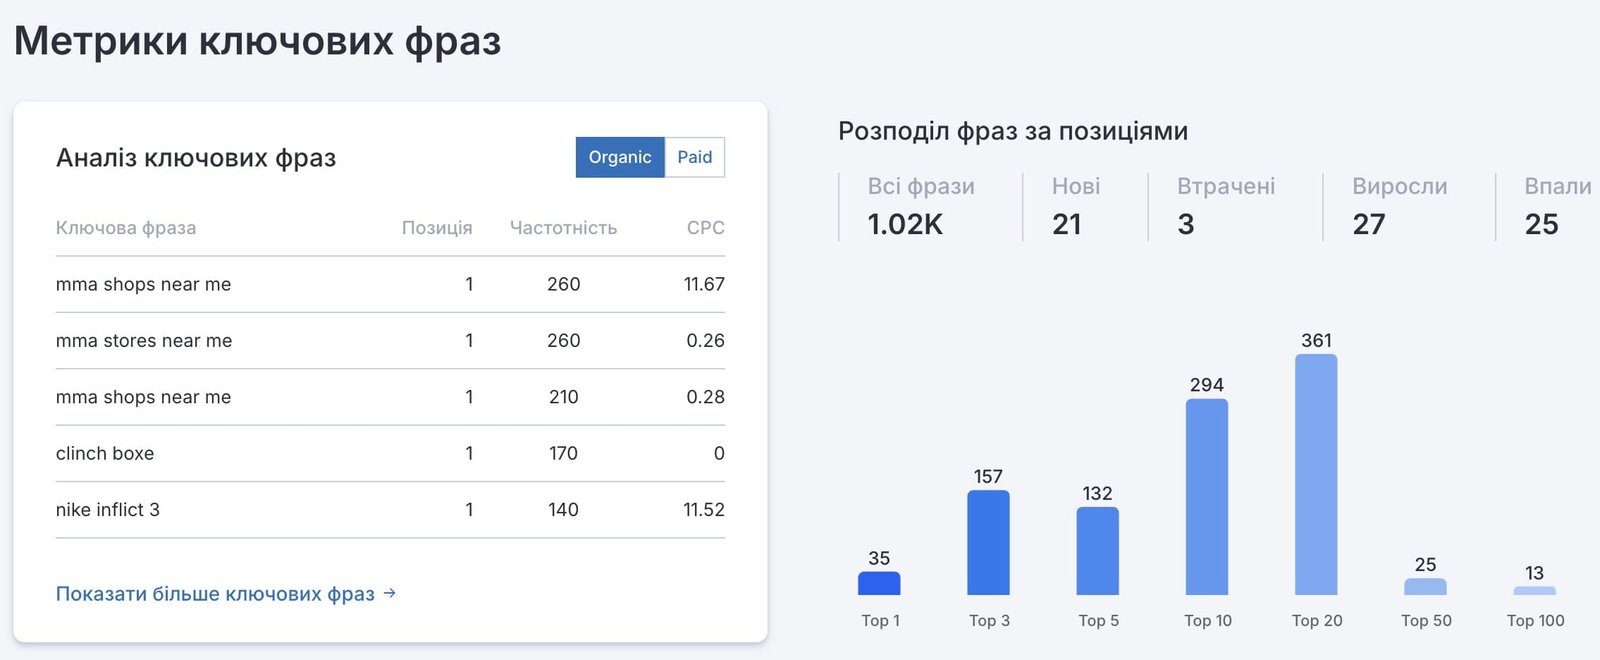Click the Top 100 bar with 13

[x=1535, y=591]
